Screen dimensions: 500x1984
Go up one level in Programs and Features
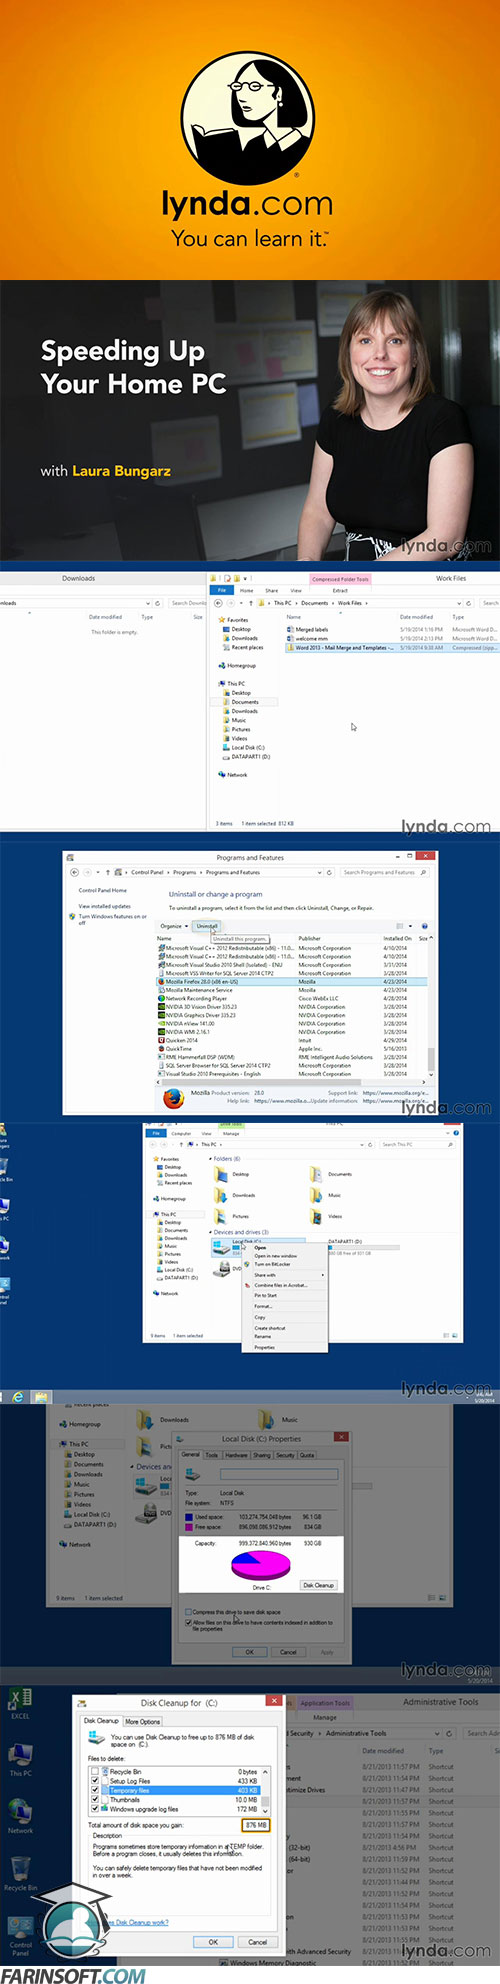click(108, 872)
